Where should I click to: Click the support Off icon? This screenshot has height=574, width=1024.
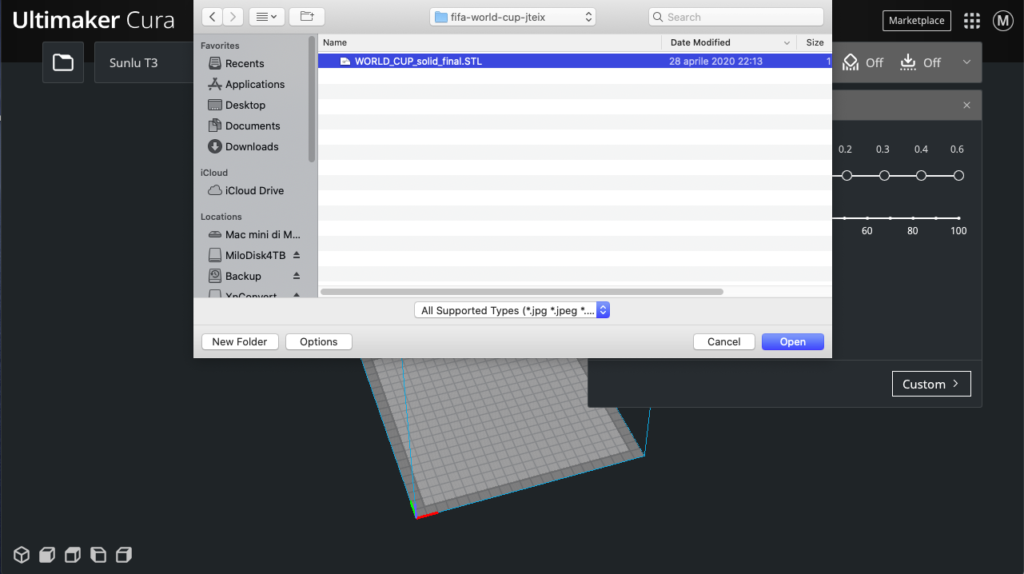tap(850, 62)
